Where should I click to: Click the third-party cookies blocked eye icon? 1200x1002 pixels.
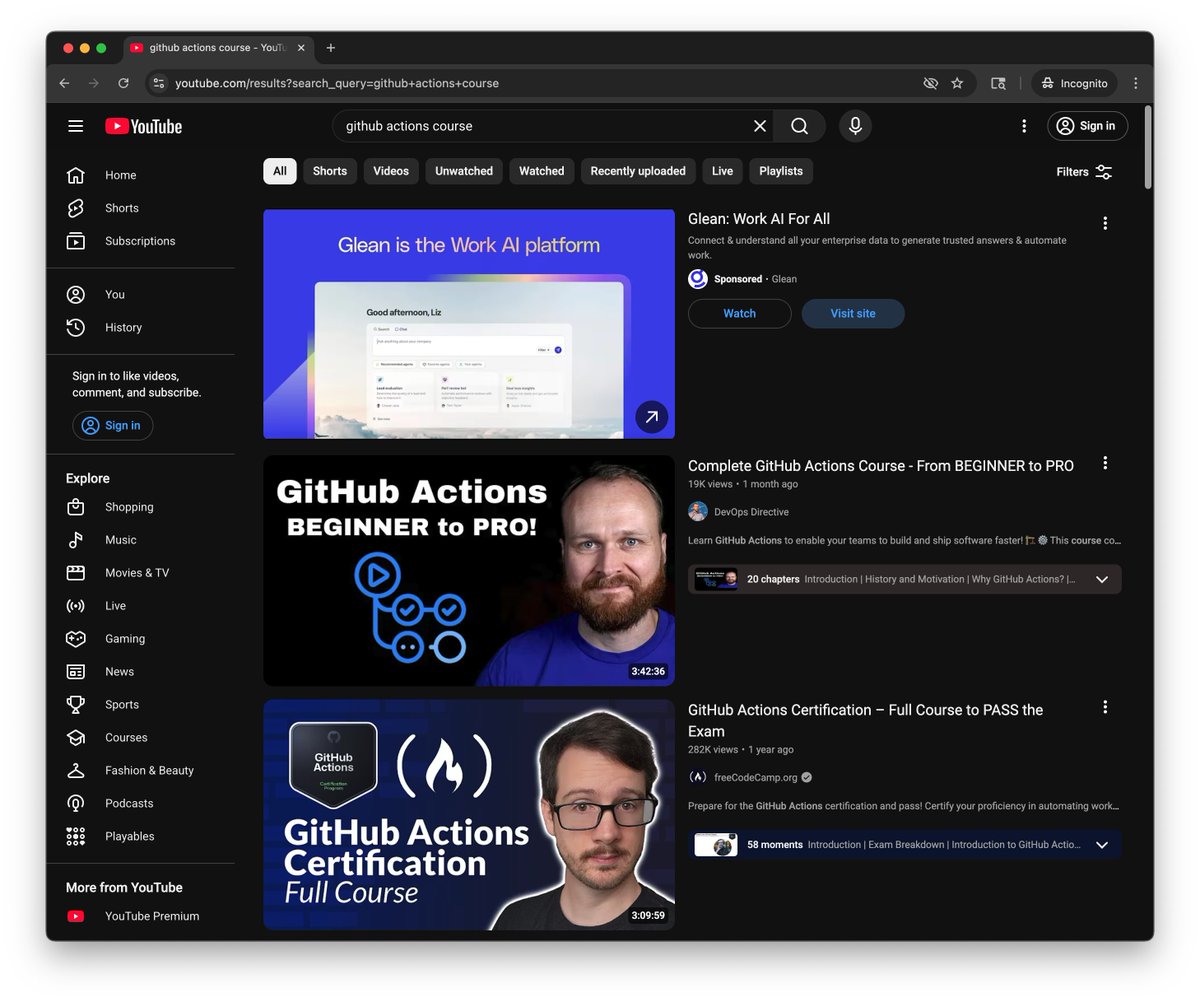pos(930,83)
